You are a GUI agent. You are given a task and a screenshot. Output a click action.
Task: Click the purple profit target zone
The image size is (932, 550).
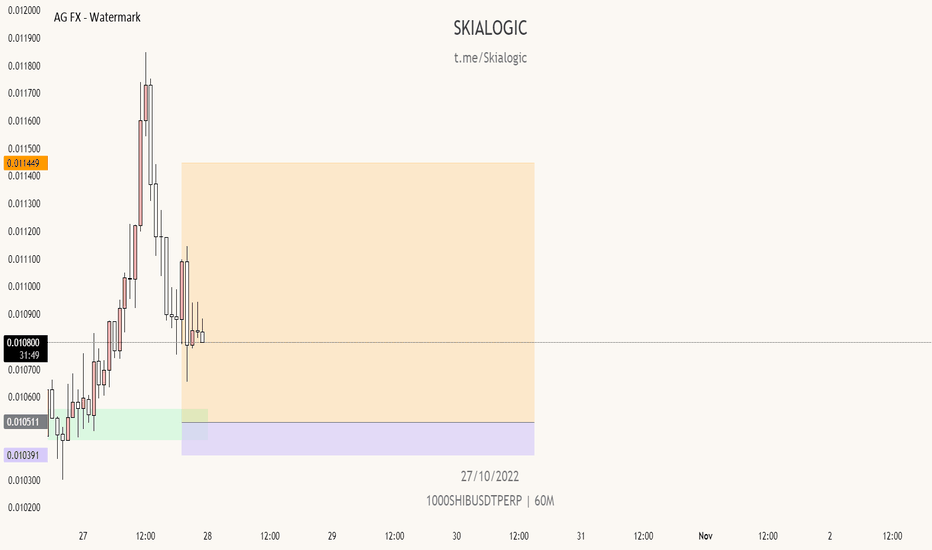(x=358, y=439)
